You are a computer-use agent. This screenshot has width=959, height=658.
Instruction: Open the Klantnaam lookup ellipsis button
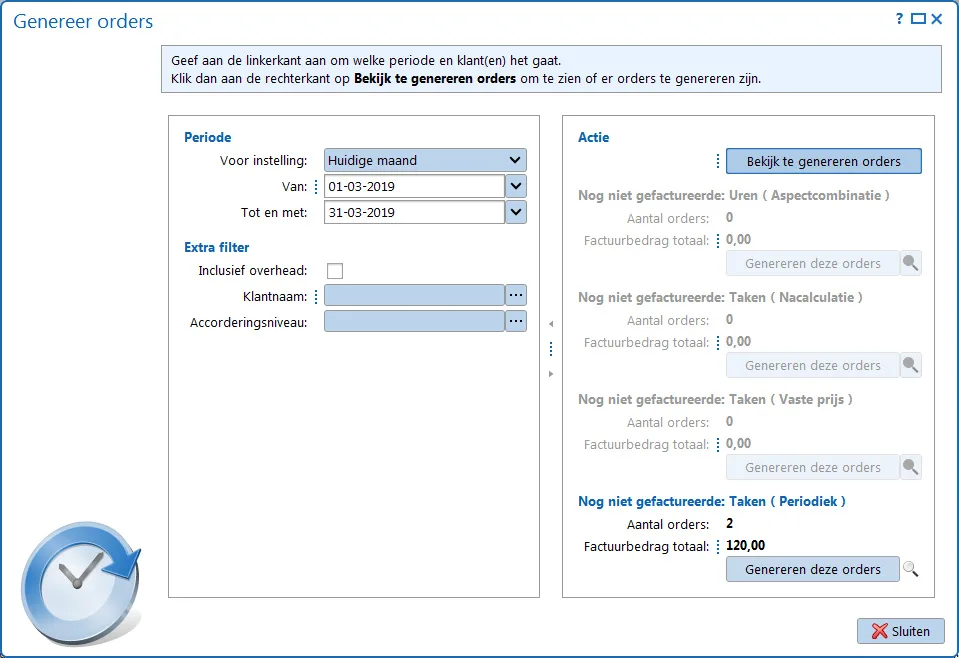pyautogui.click(x=516, y=295)
